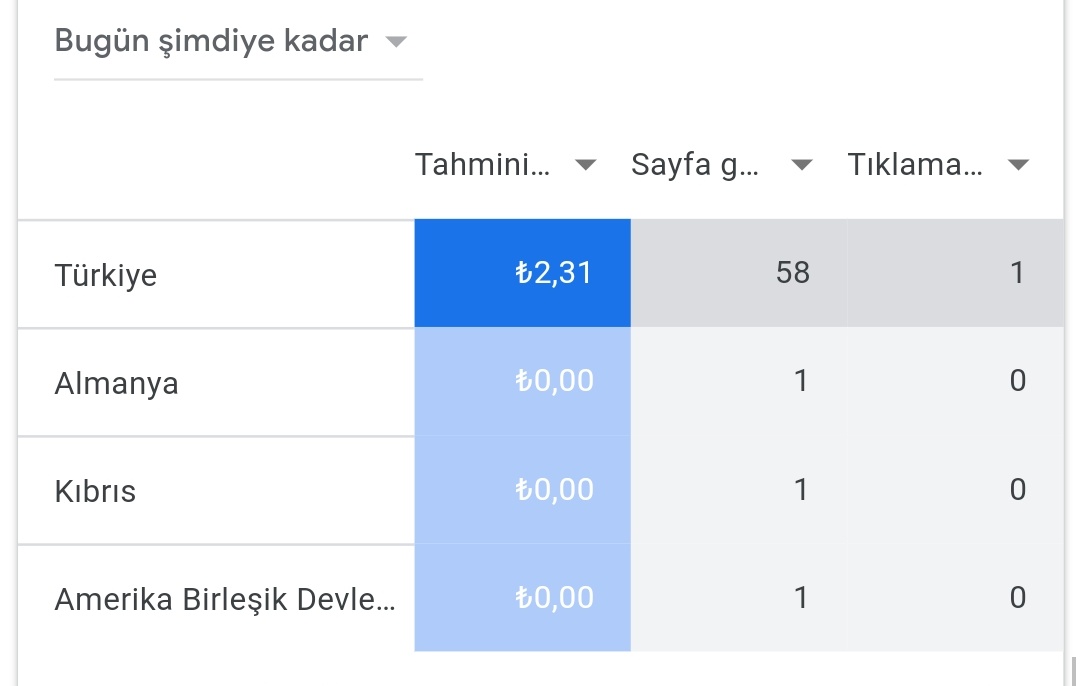The height and width of the screenshot is (686, 1080).
Task: Open the 'Bugün şimdiye kadar' date range dropdown
Action: pos(238,43)
